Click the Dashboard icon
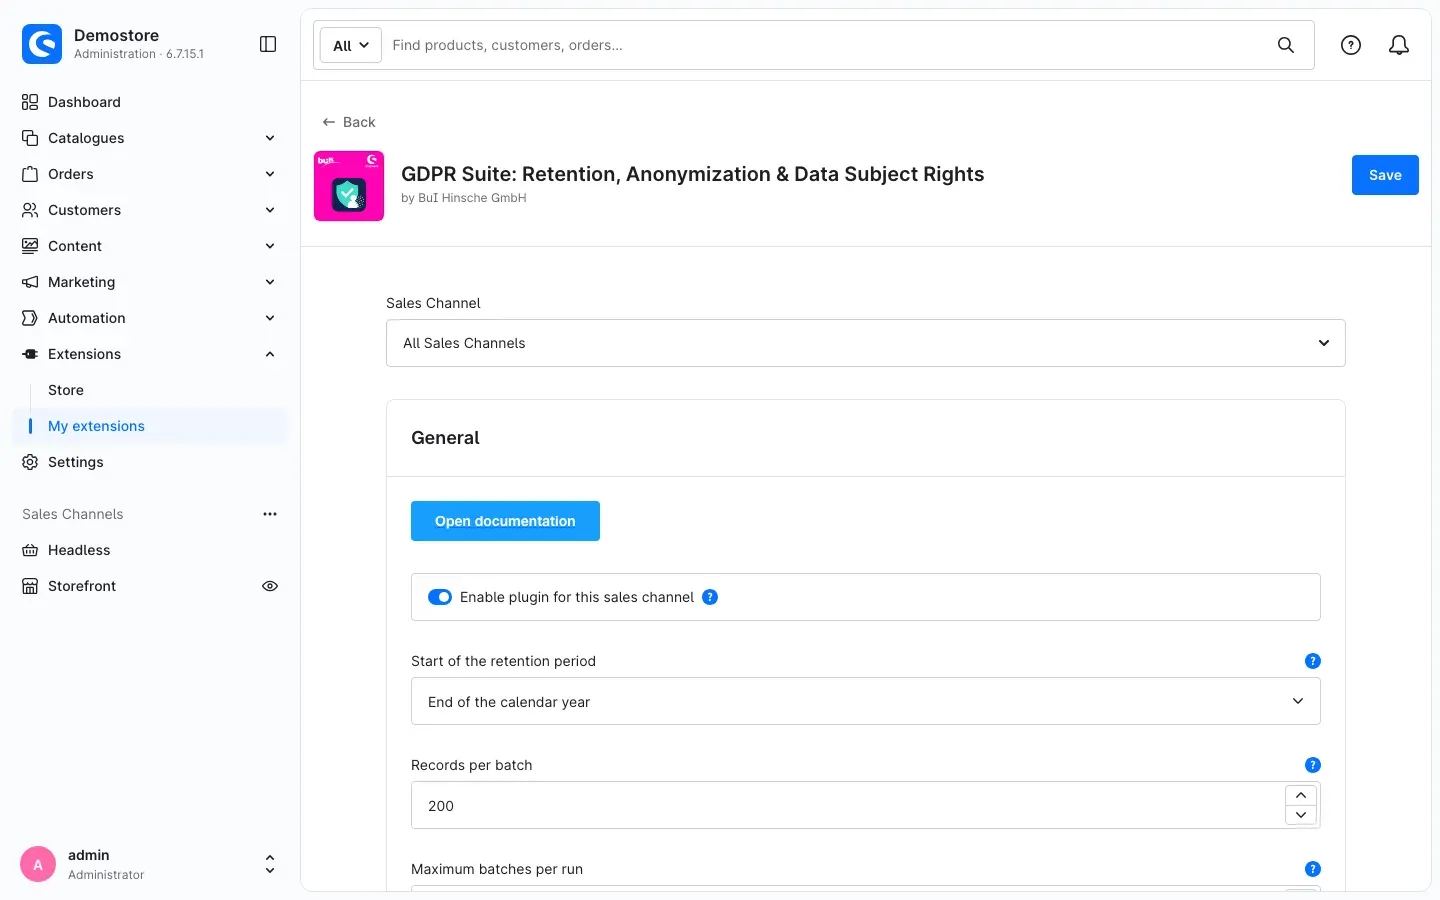Screen dimensions: 1440x900 (x=30, y=102)
